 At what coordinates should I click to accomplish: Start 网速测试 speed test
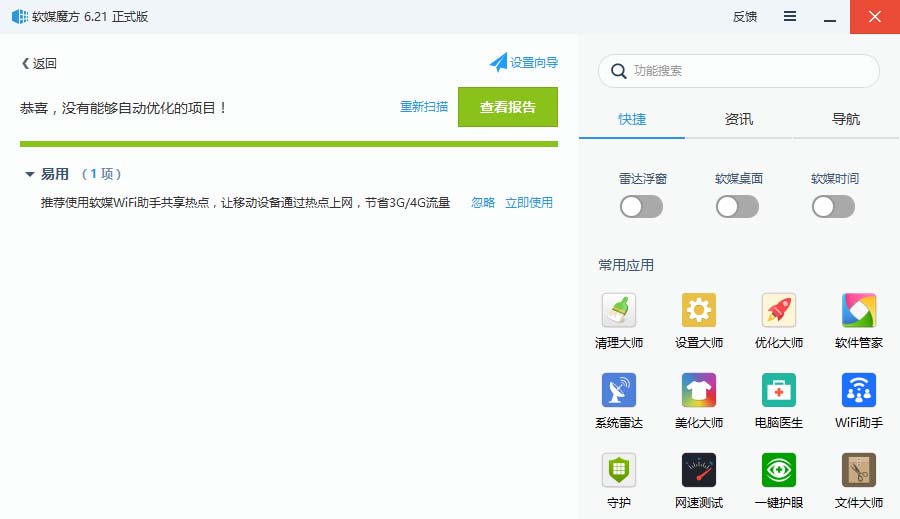coord(699,470)
